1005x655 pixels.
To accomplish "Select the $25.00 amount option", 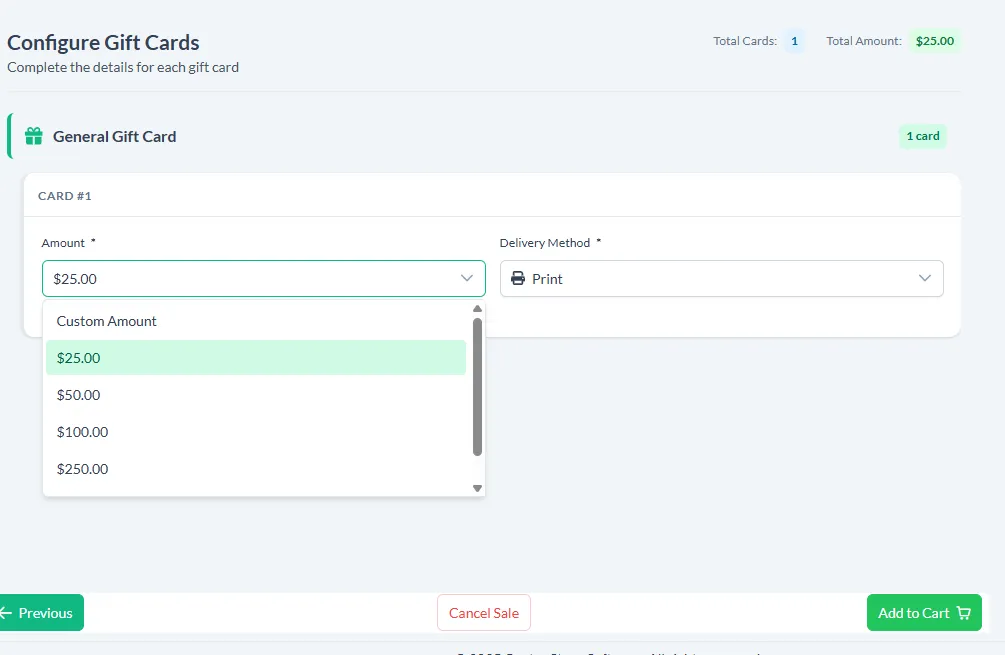I will coord(256,358).
